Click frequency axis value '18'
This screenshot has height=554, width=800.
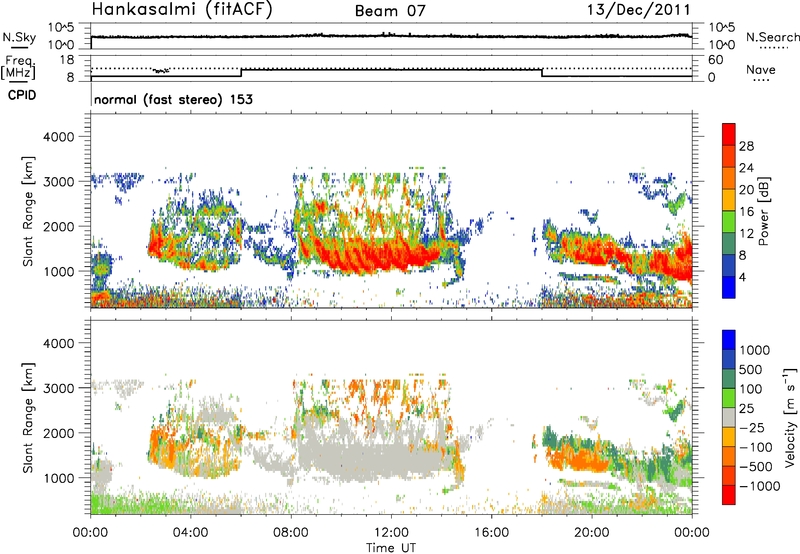(67, 60)
